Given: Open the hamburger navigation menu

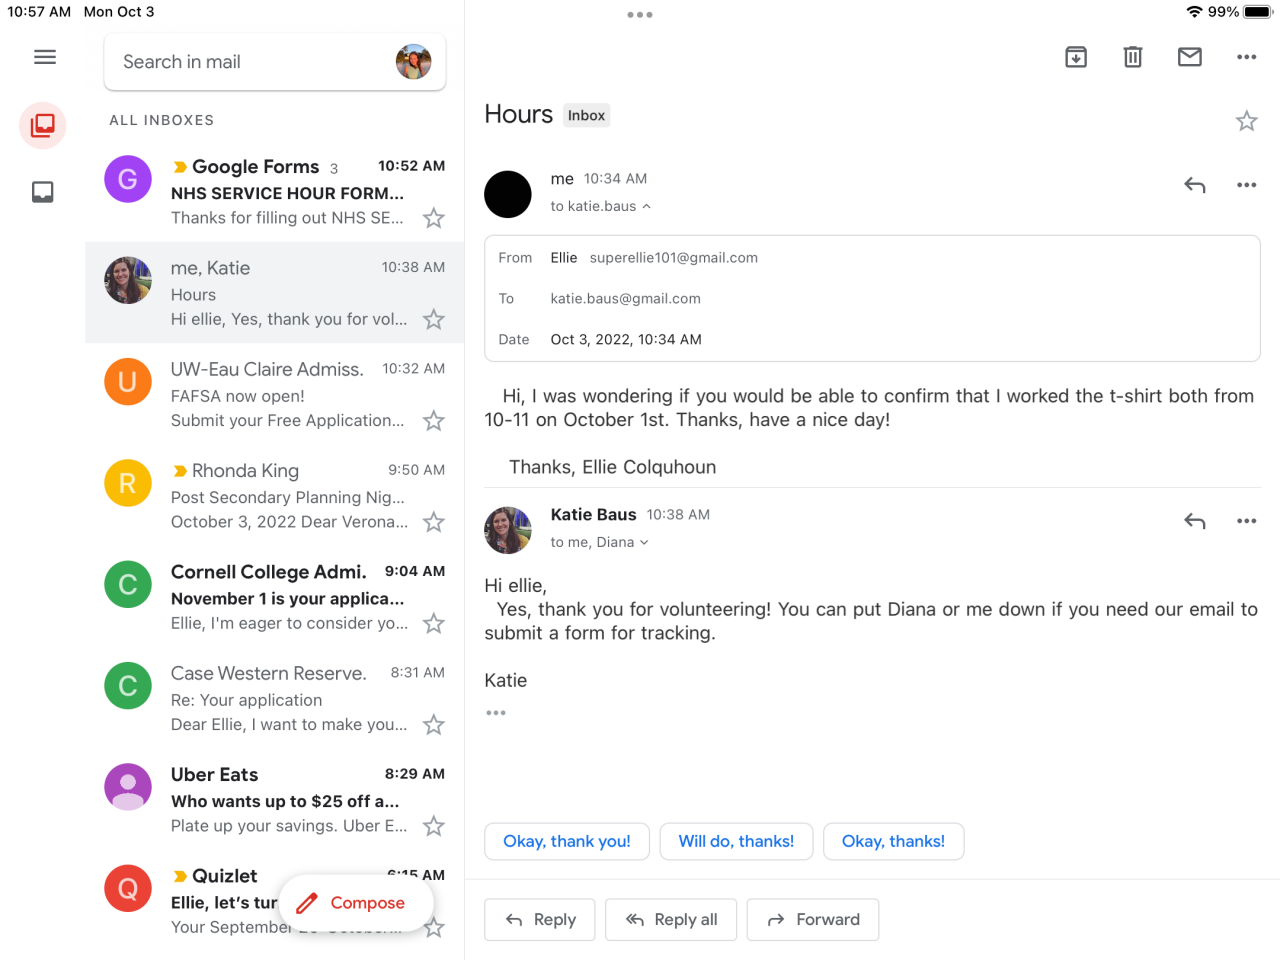Looking at the screenshot, I should pyautogui.click(x=45, y=57).
